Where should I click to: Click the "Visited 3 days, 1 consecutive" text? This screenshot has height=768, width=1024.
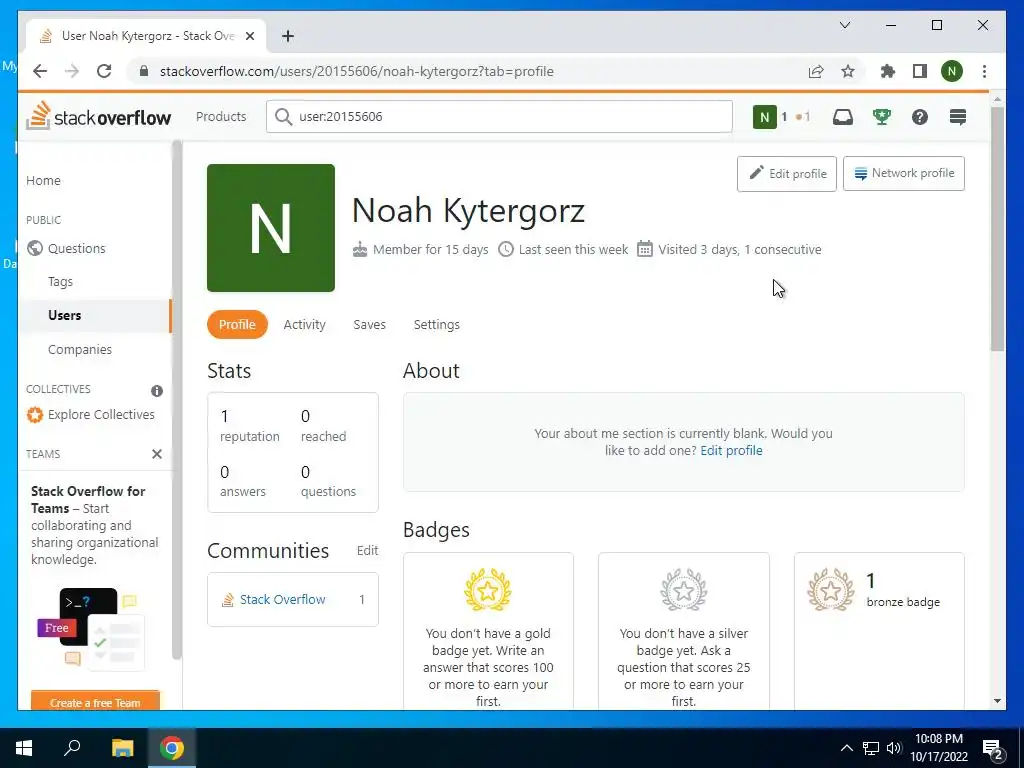coord(739,249)
